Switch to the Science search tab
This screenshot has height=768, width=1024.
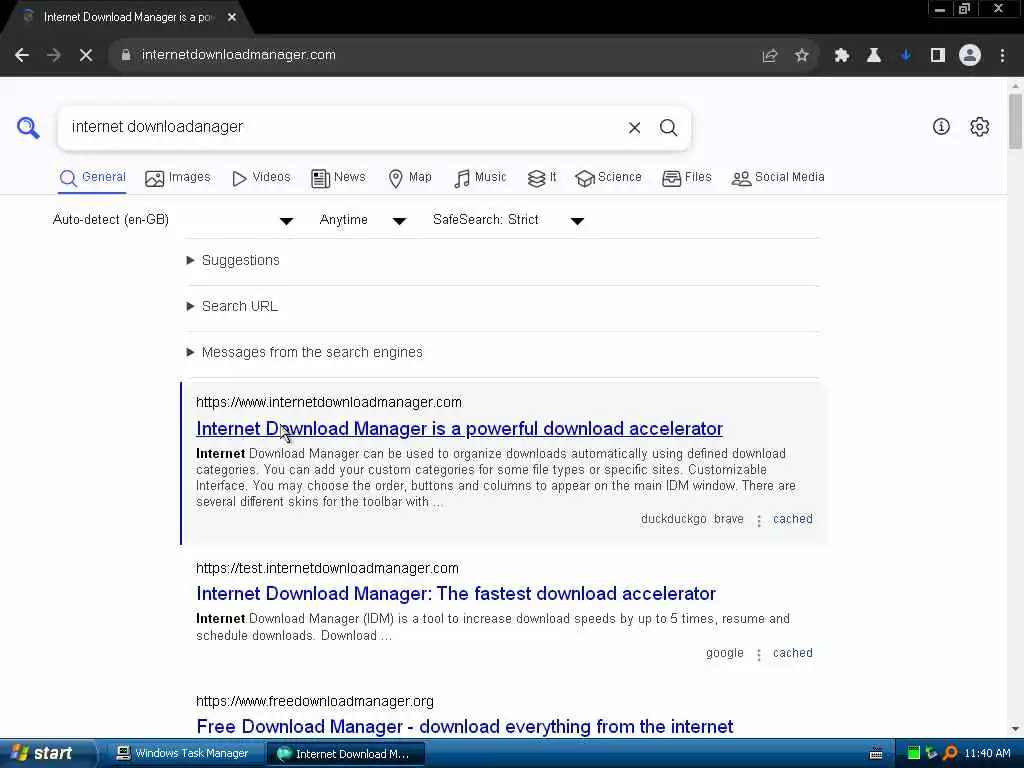point(609,178)
